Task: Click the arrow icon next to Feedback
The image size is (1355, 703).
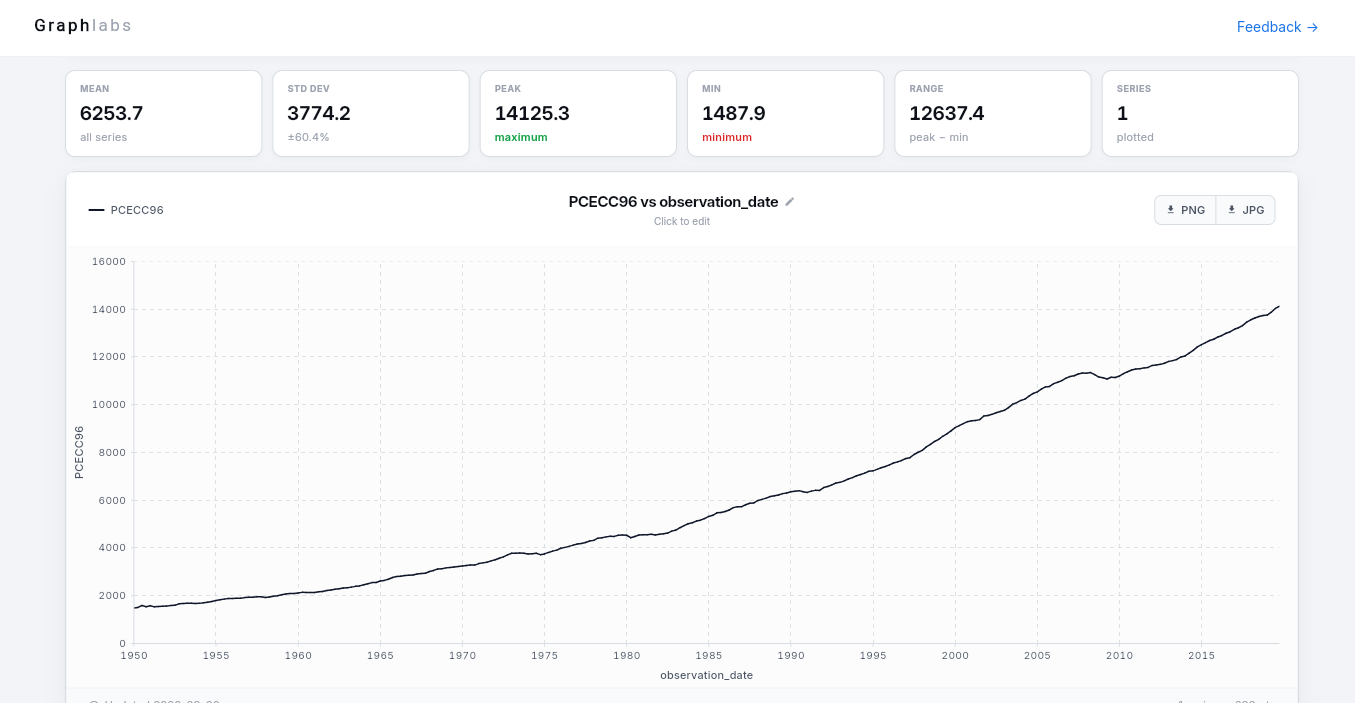Action: click(x=1313, y=27)
